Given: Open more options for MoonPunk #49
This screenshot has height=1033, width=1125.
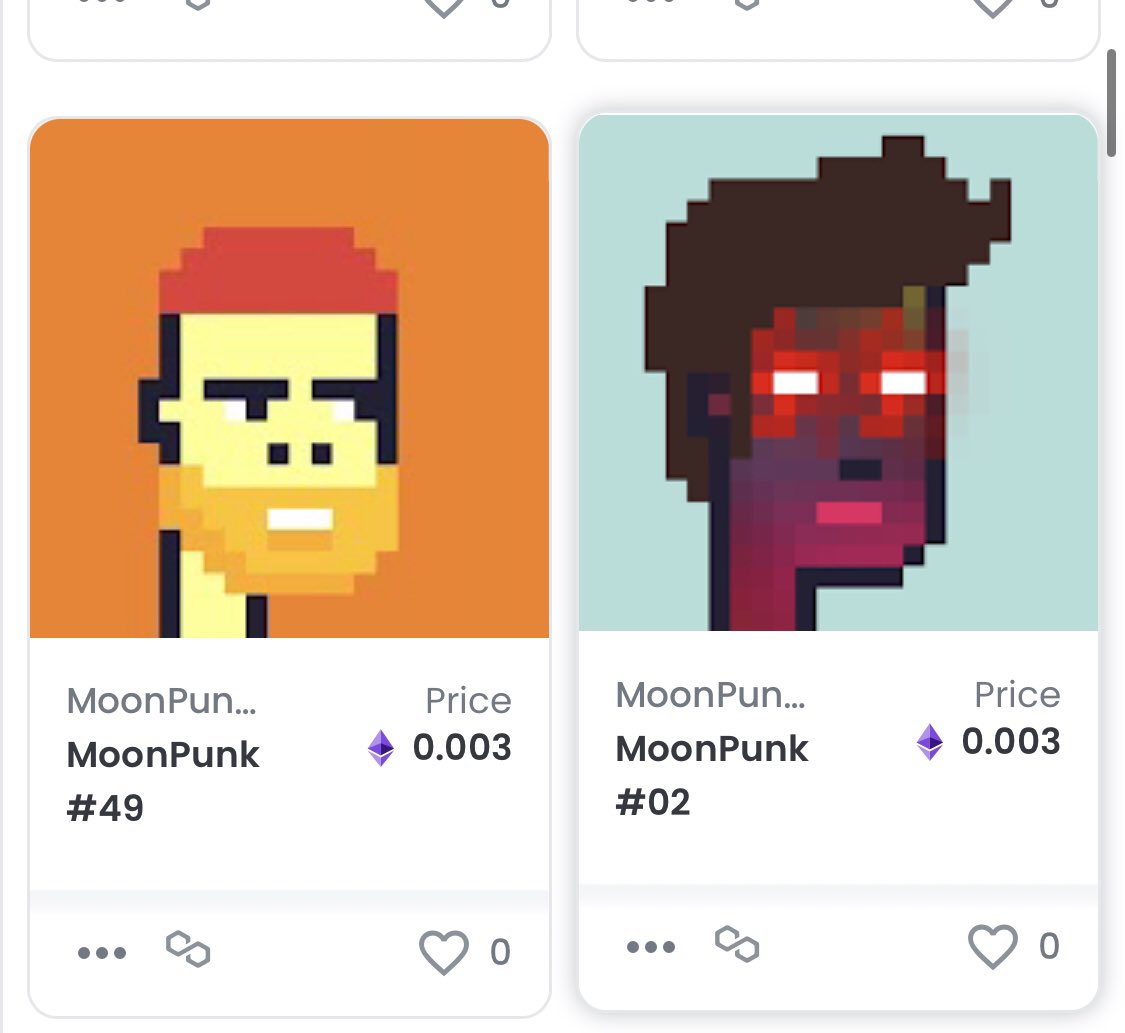Looking at the screenshot, I should 102,953.
